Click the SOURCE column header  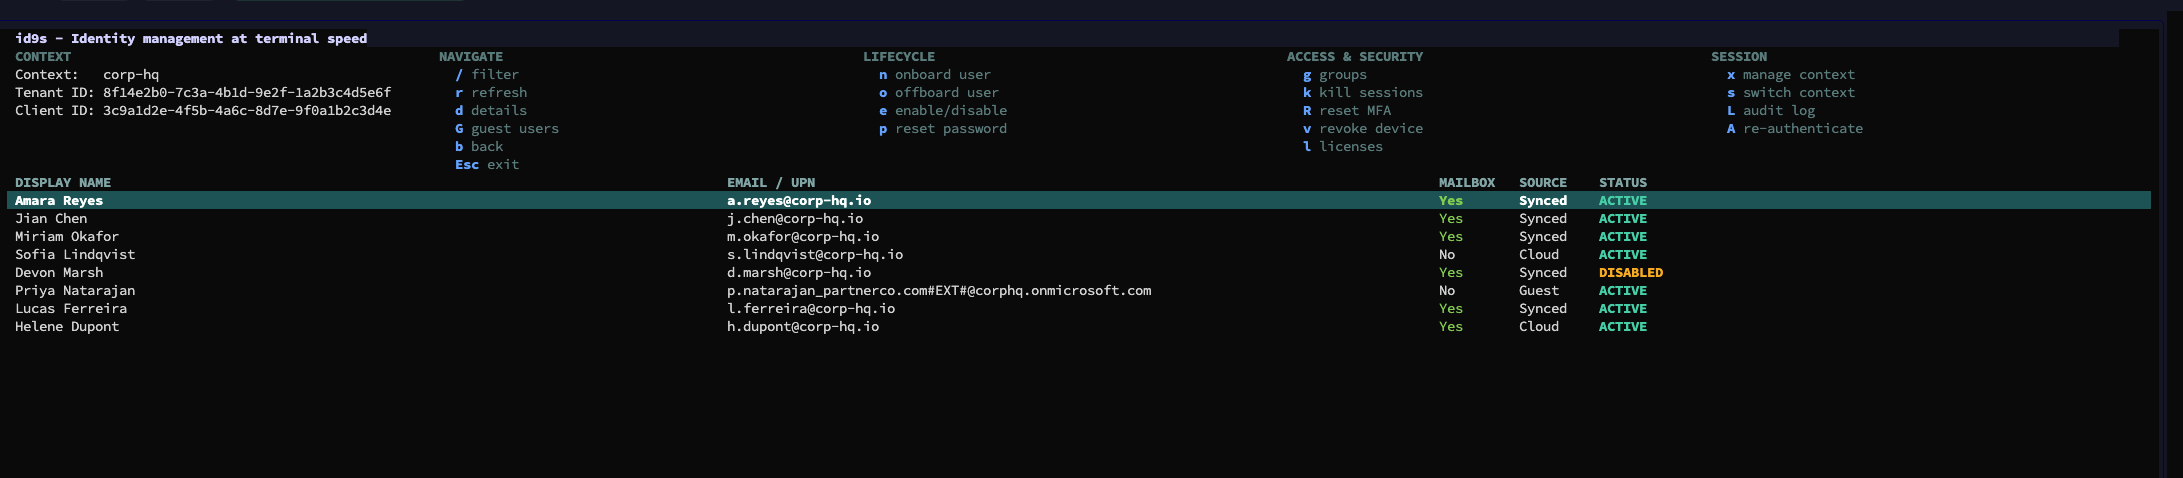click(1543, 183)
